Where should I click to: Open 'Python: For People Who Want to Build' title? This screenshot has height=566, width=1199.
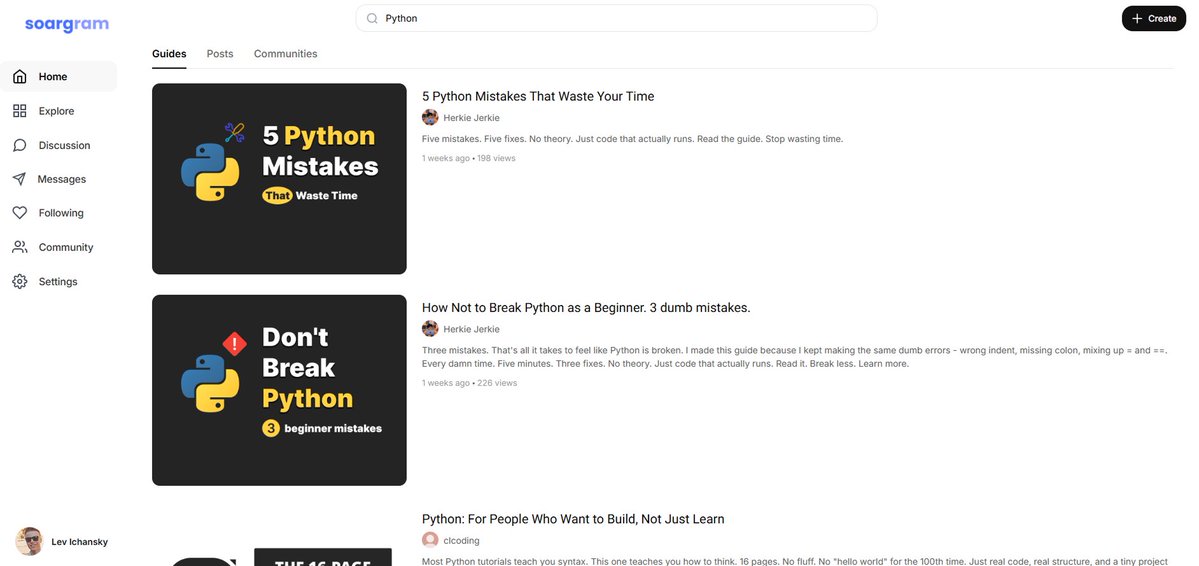574,519
